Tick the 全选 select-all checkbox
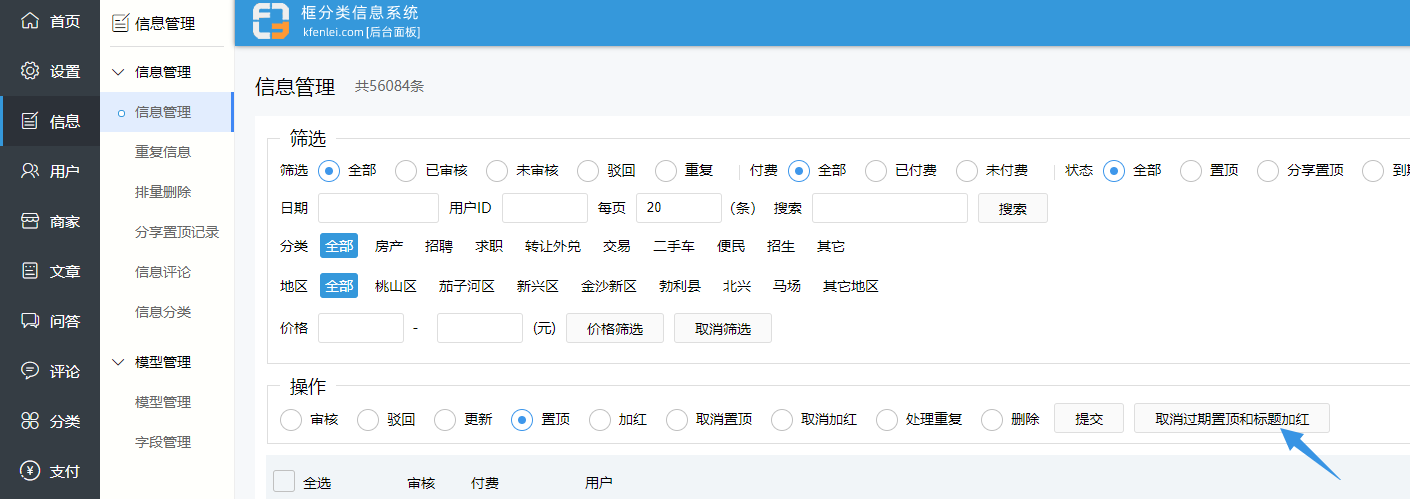1410x499 pixels. [284, 482]
